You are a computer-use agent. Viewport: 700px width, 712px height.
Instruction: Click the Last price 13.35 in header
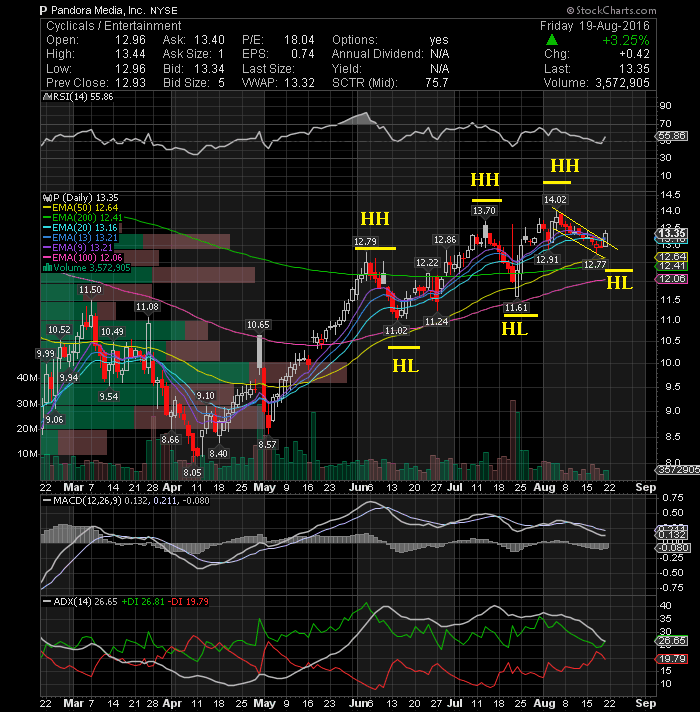(635, 69)
